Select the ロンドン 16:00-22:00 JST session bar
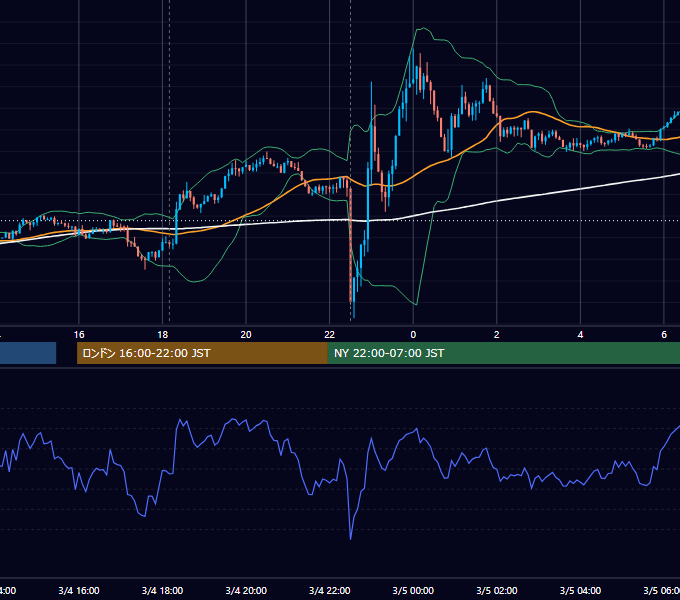This screenshot has width=680, height=600. (202, 353)
